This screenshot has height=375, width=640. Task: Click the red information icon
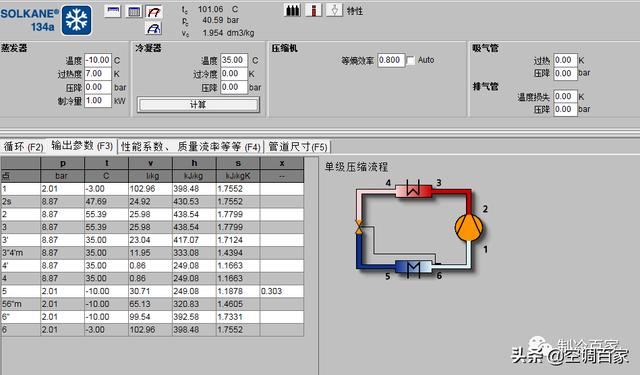pyautogui.click(x=313, y=10)
